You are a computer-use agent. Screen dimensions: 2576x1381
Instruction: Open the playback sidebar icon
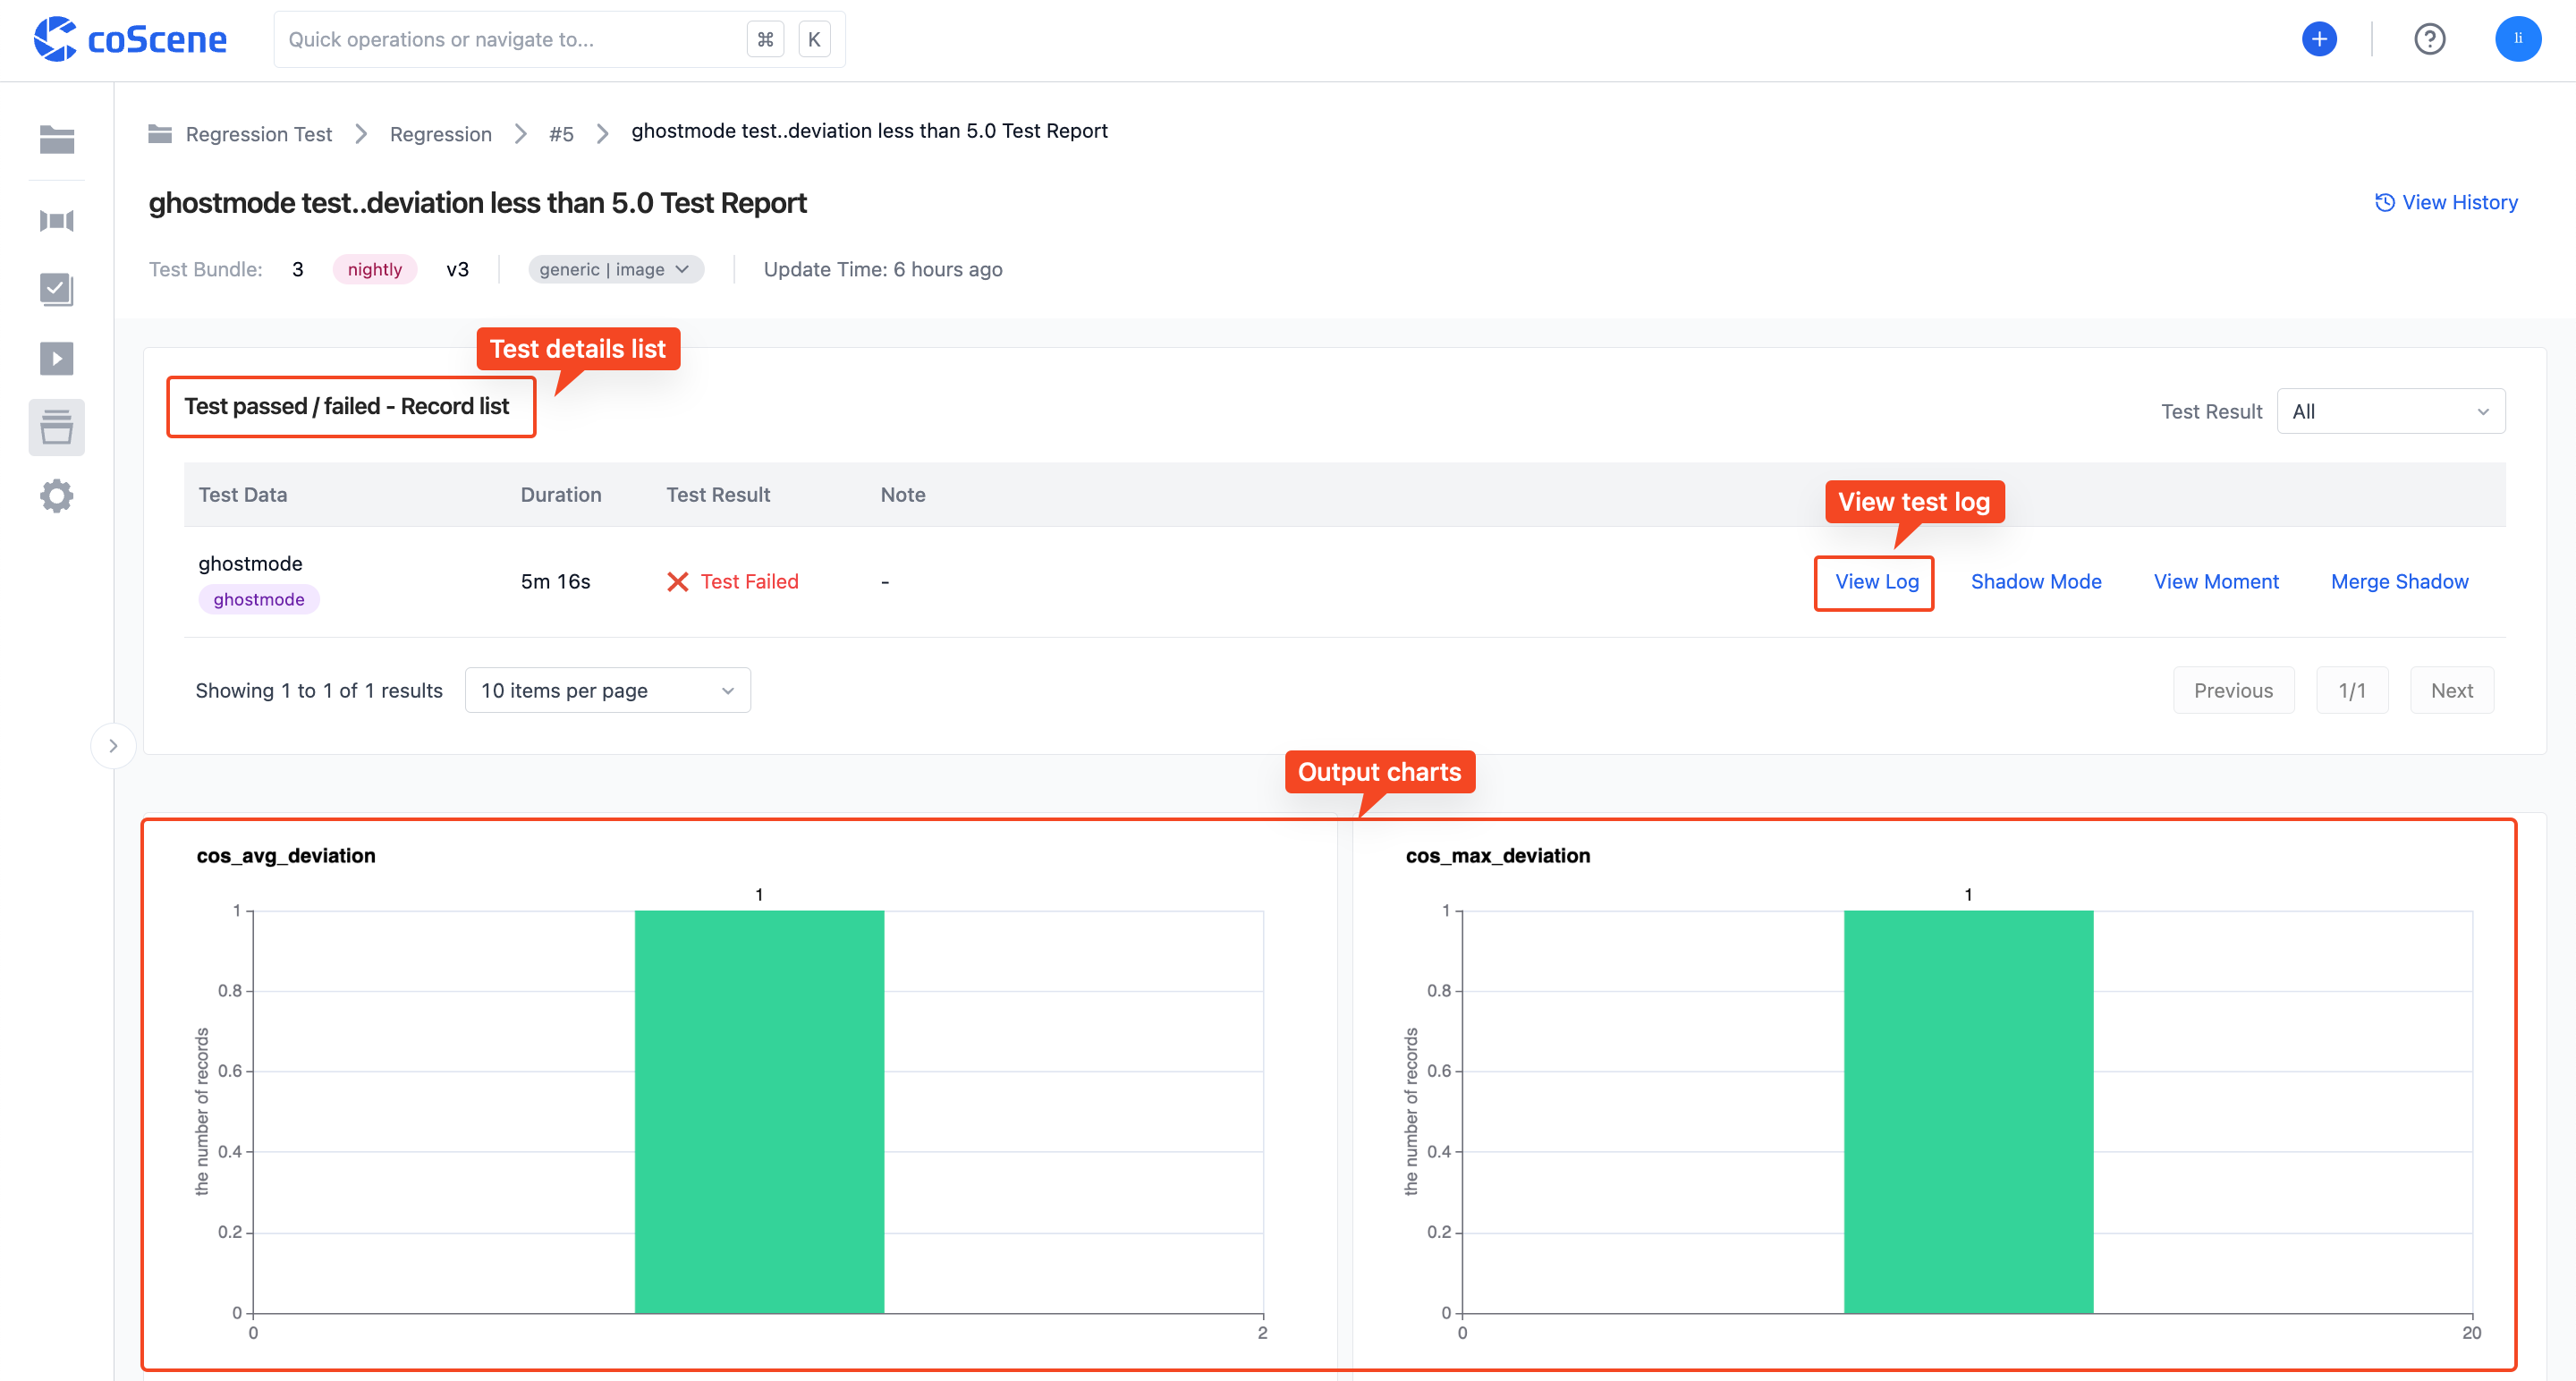coord(57,358)
